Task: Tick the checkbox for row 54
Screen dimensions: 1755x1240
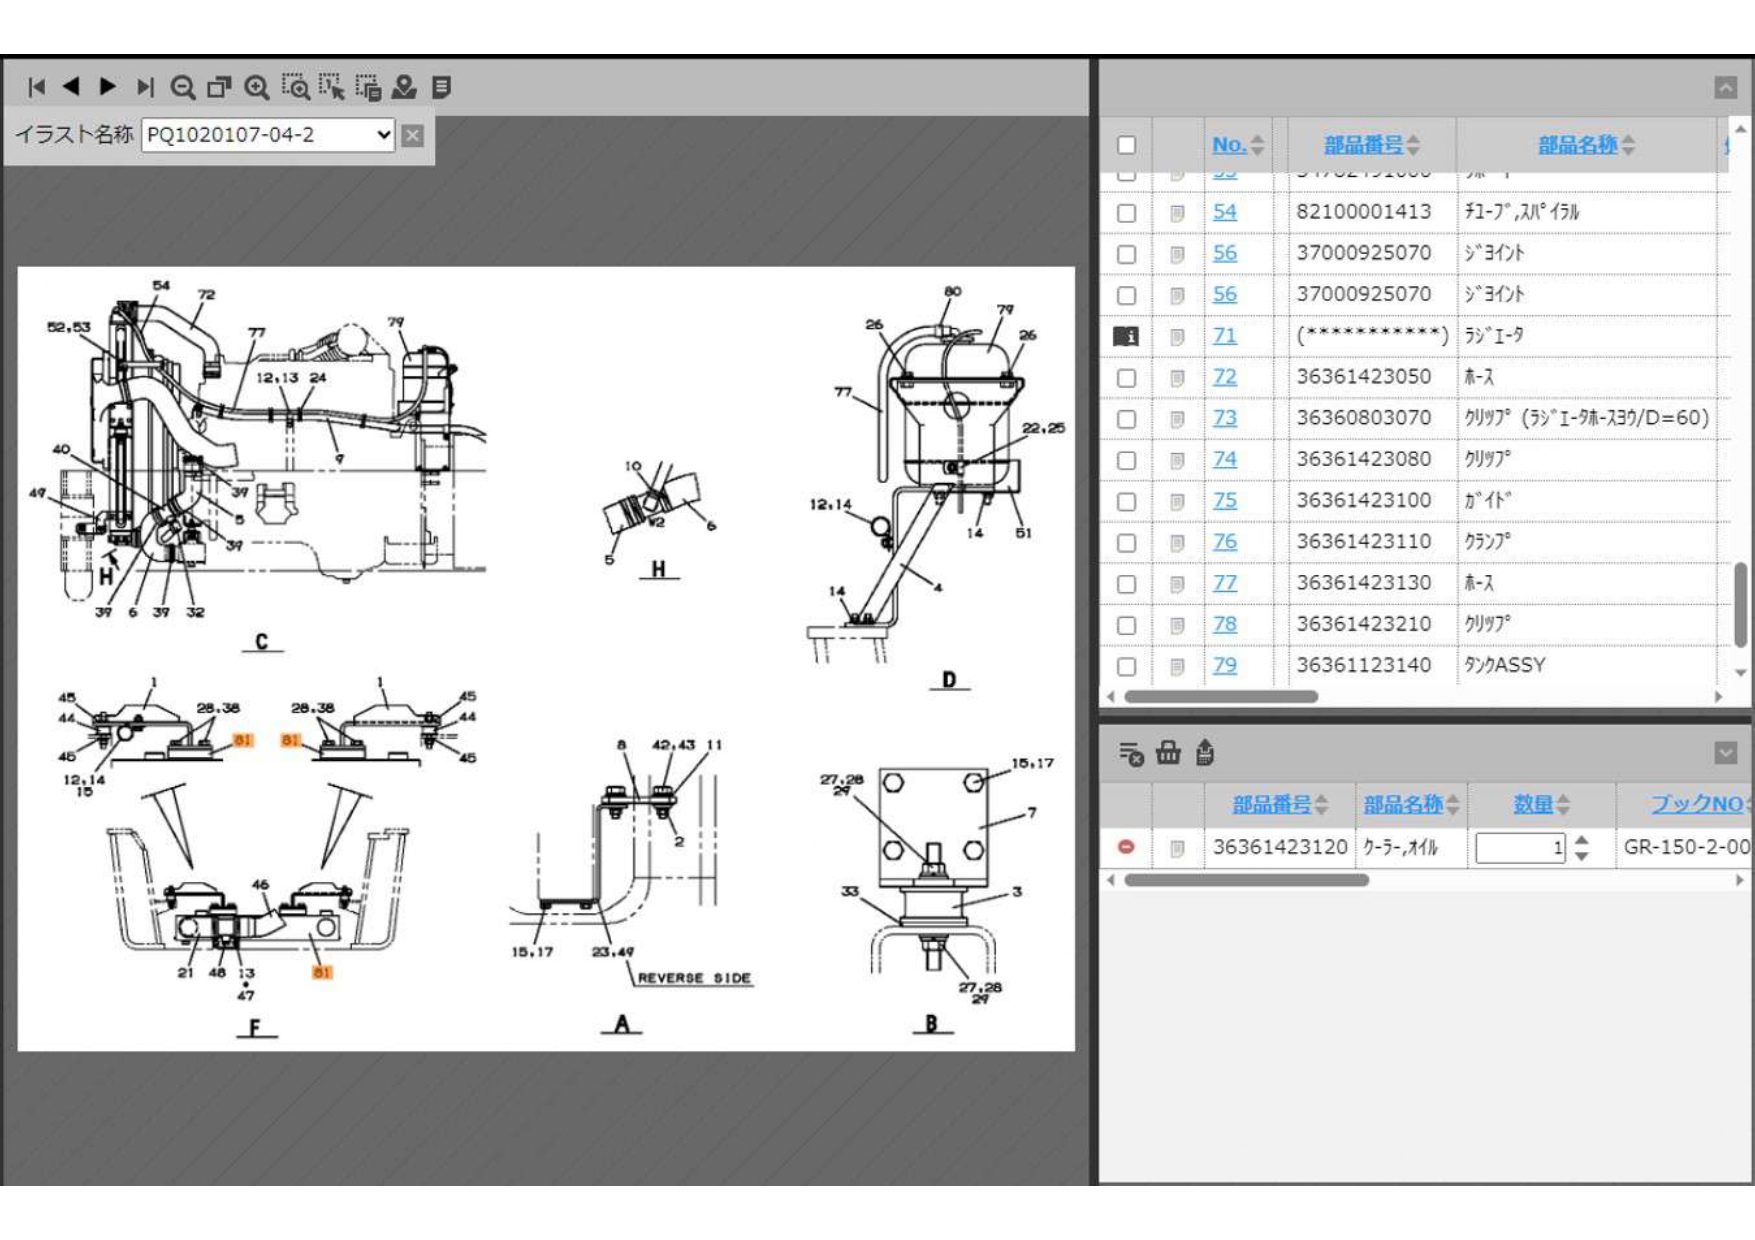Action: 1126,213
